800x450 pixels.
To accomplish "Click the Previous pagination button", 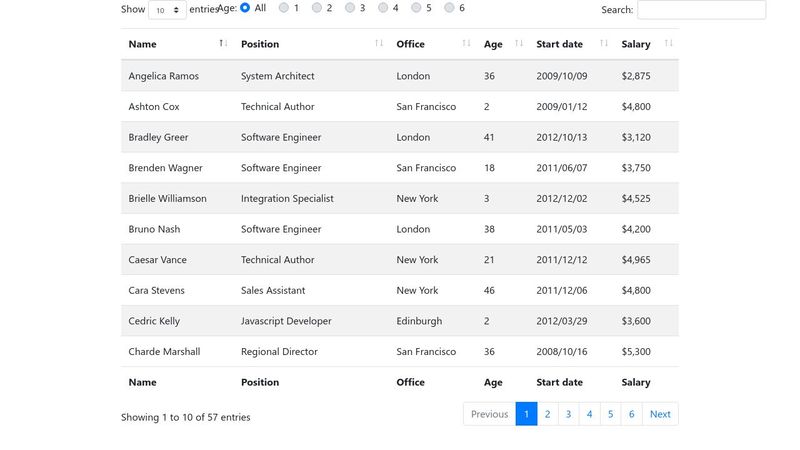I will [489, 414].
